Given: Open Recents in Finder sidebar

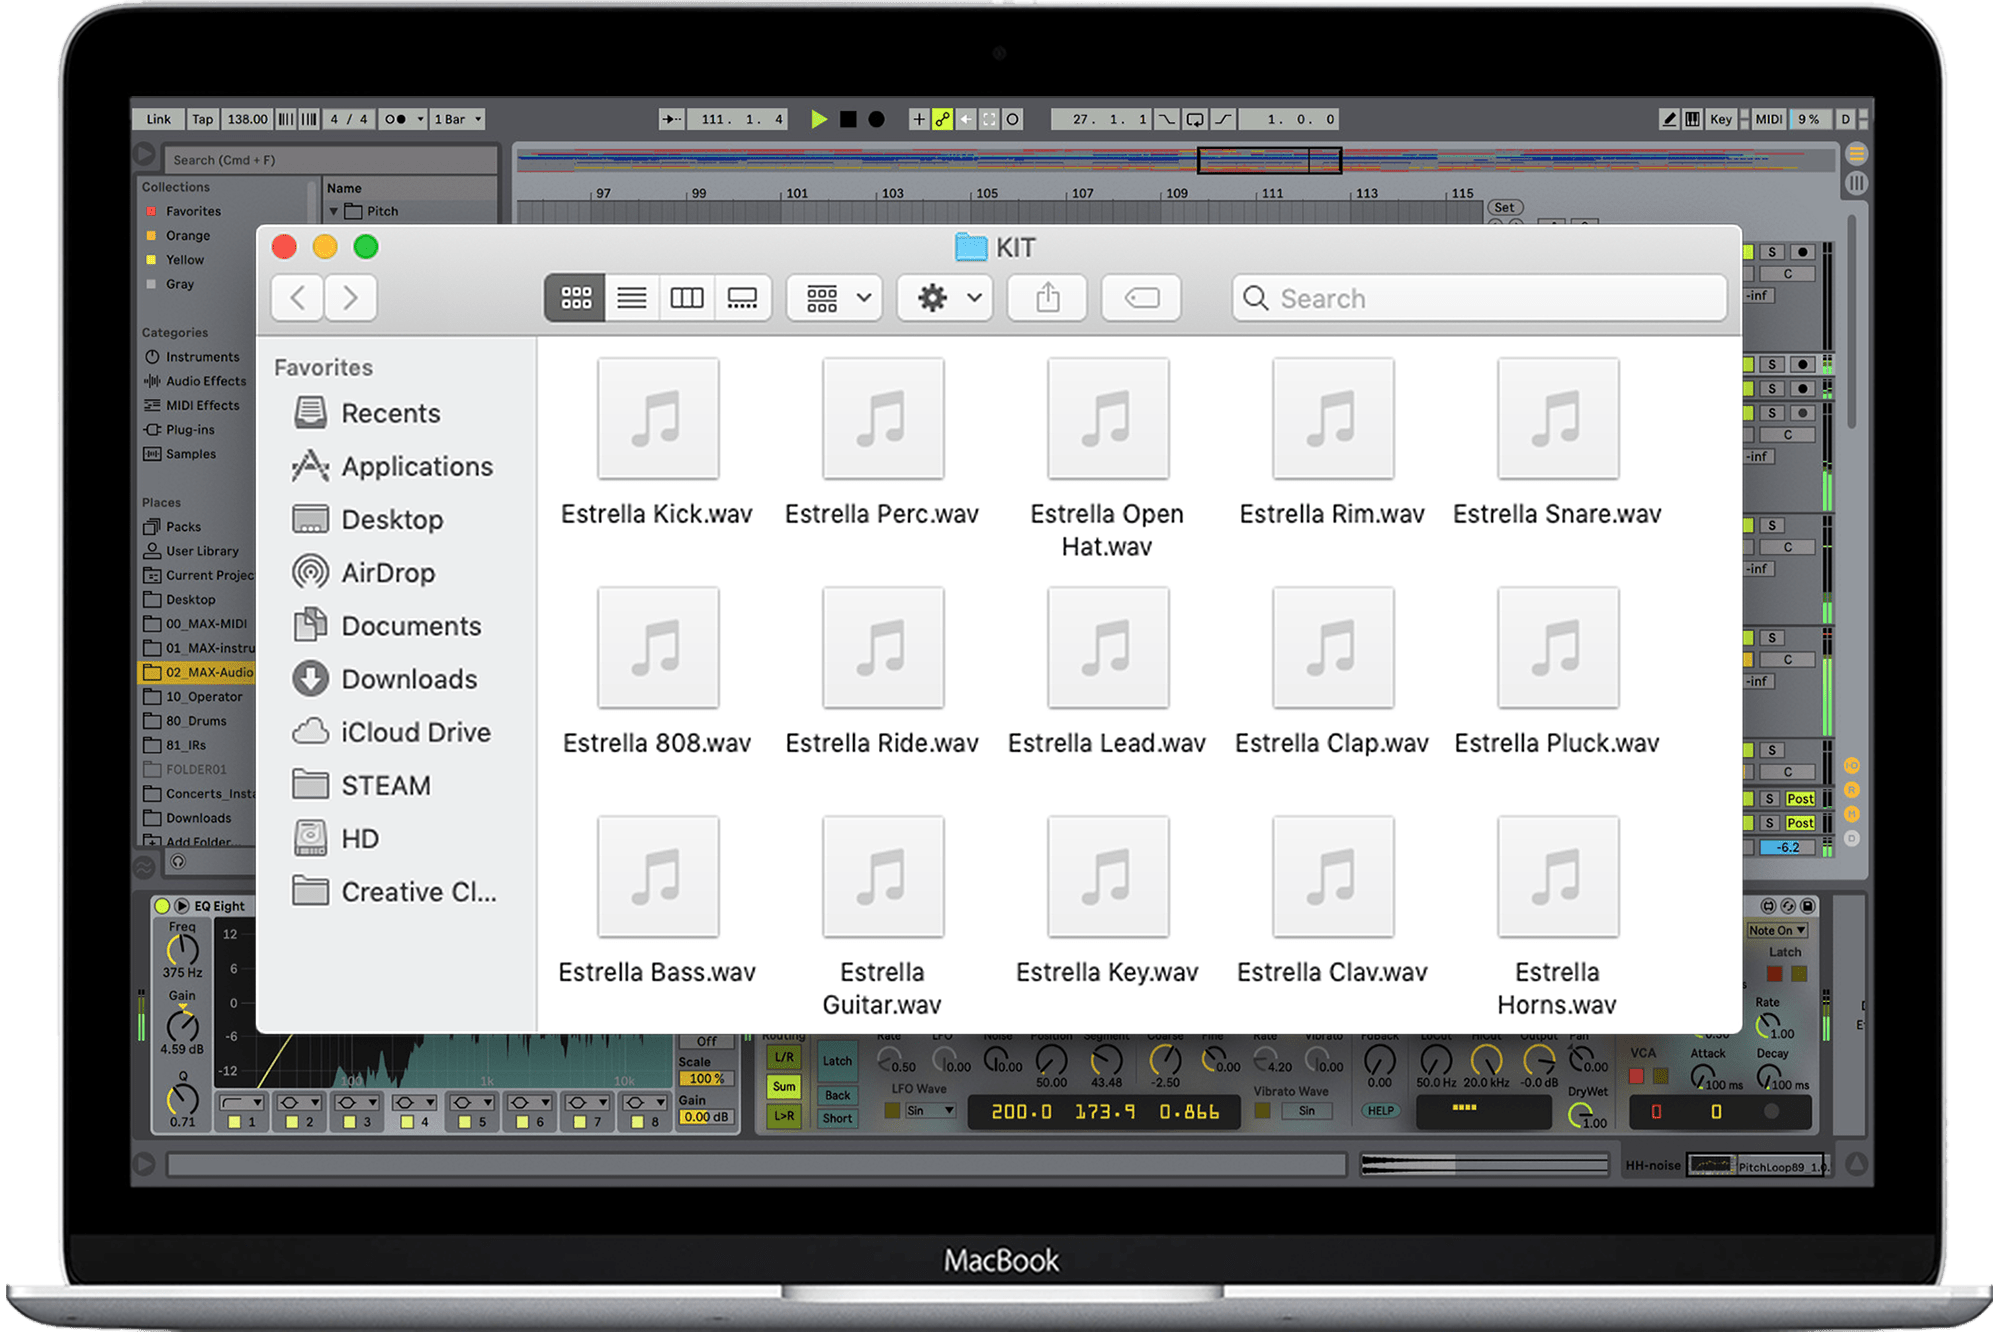Looking at the screenshot, I should tap(367, 413).
